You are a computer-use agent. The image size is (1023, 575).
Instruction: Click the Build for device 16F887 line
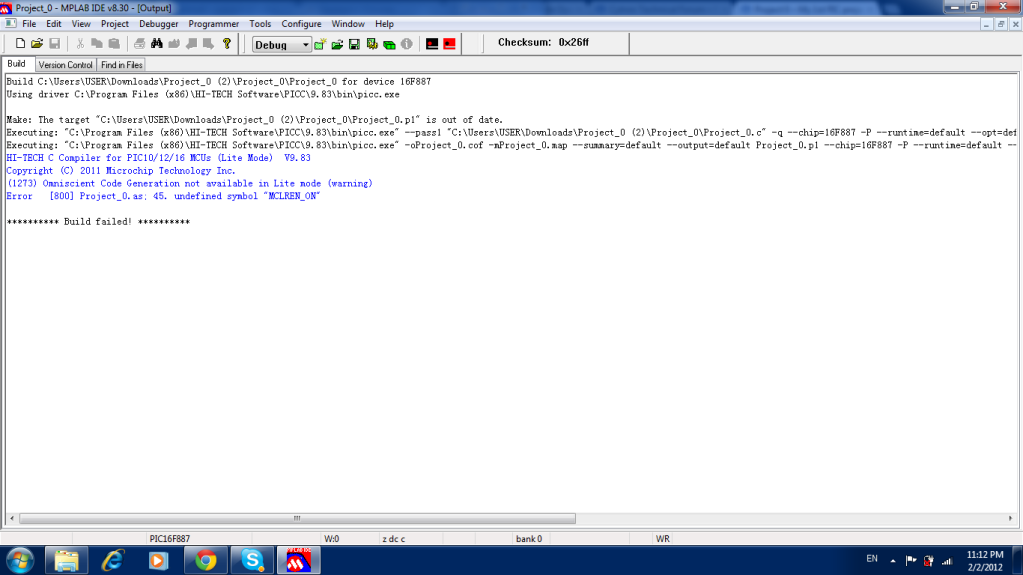click(x=219, y=82)
